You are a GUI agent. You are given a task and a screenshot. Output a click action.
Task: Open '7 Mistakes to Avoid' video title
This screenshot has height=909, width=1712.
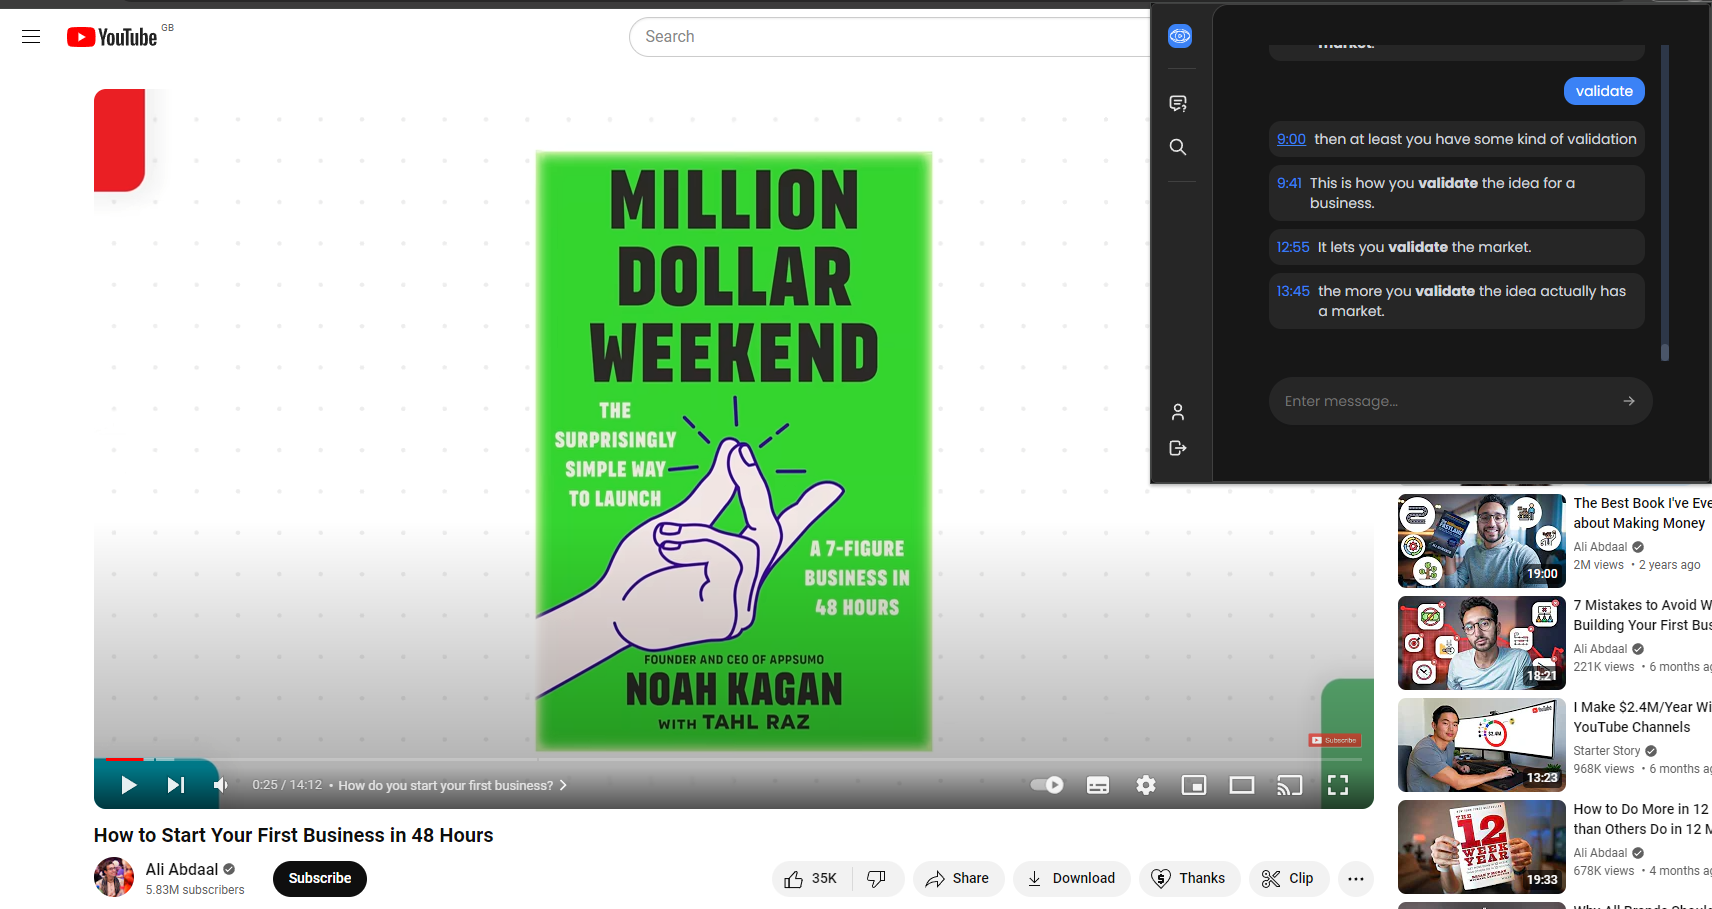pyautogui.click(x=1642, y=615)
